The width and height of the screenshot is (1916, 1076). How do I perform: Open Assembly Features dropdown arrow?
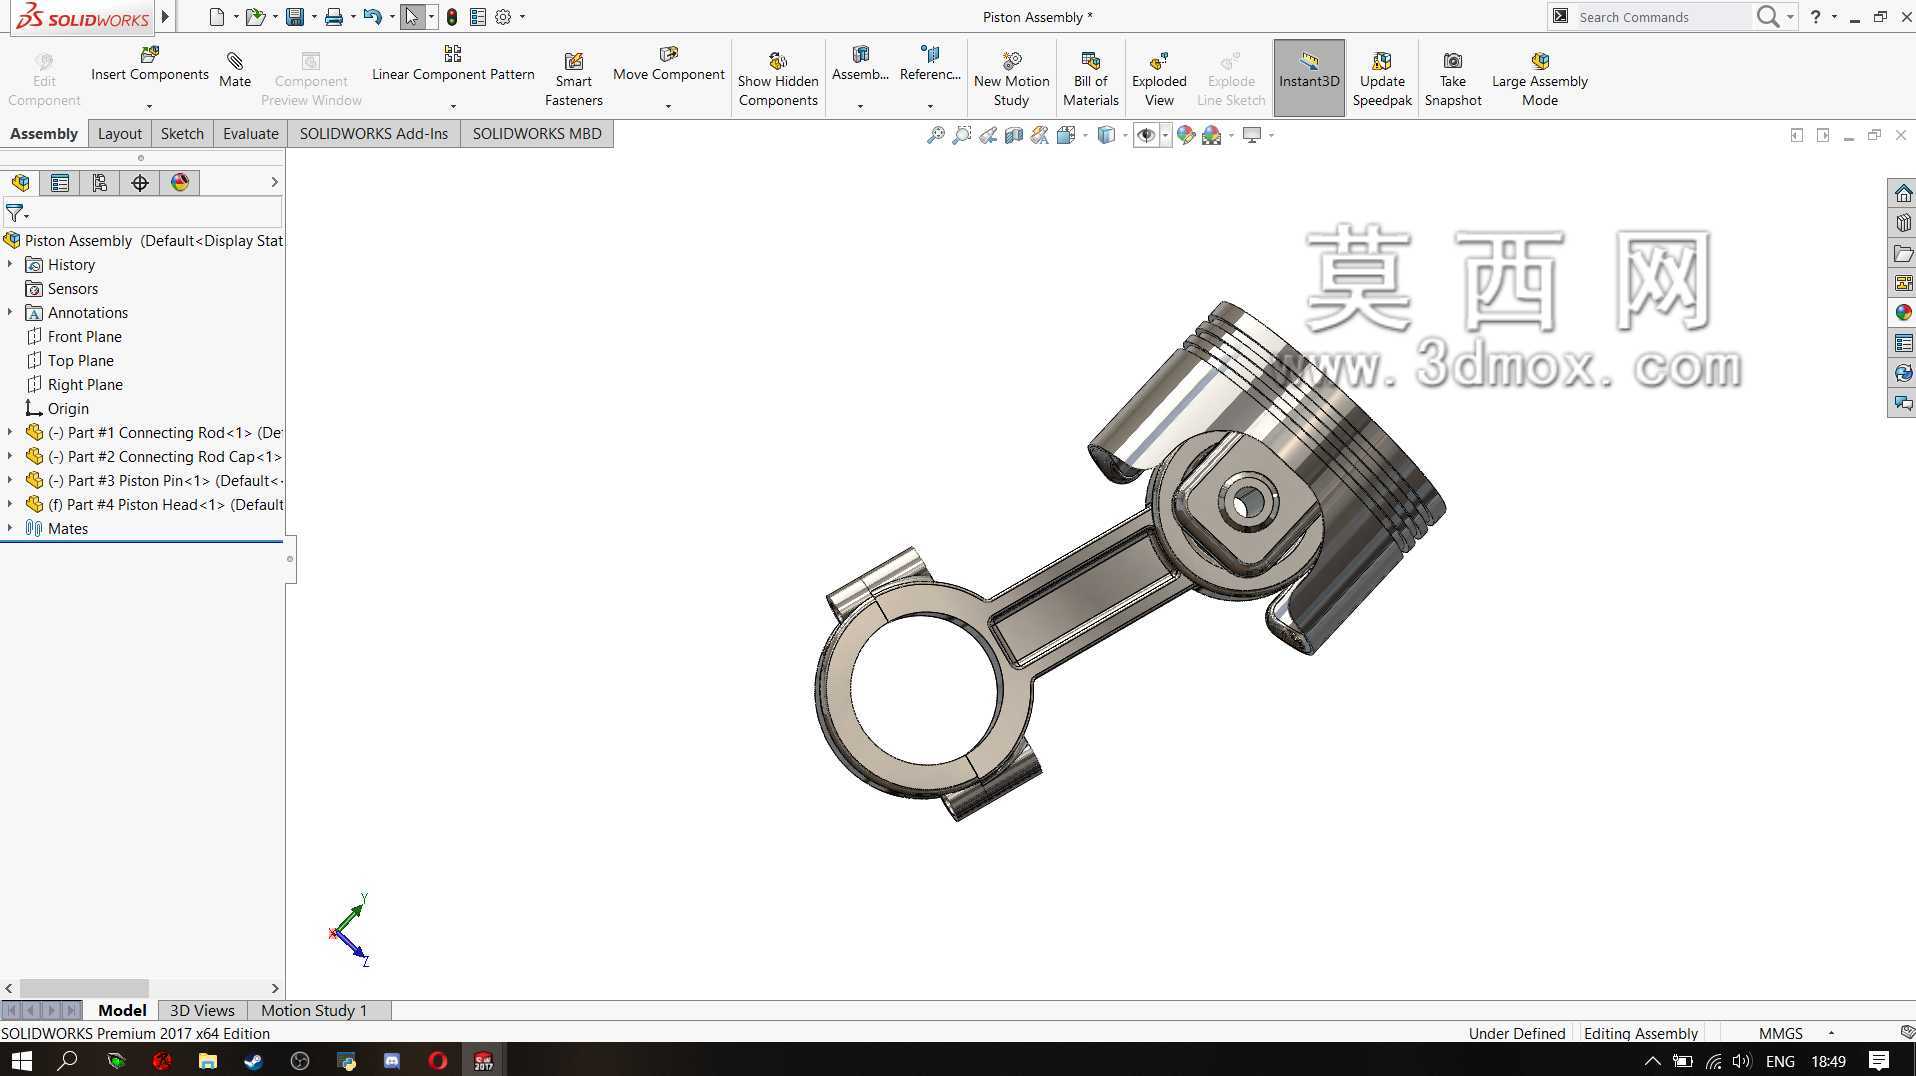pos(860,106)
